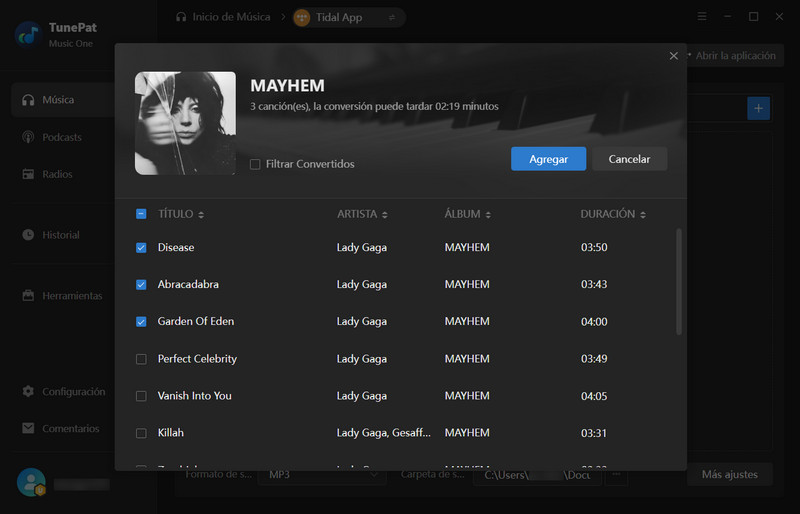Toggle the select-all checkbox beside TÍTULO

[x=141, y=214]
